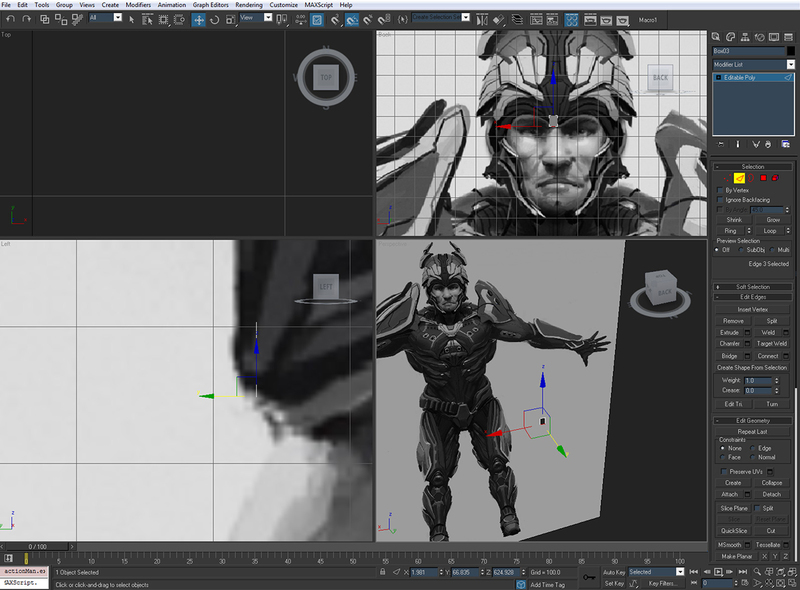The height and width of the screenshot is (590, 800).
Task: Expand the Editable Poly modifier entry
Action: [x=719, y=78]
